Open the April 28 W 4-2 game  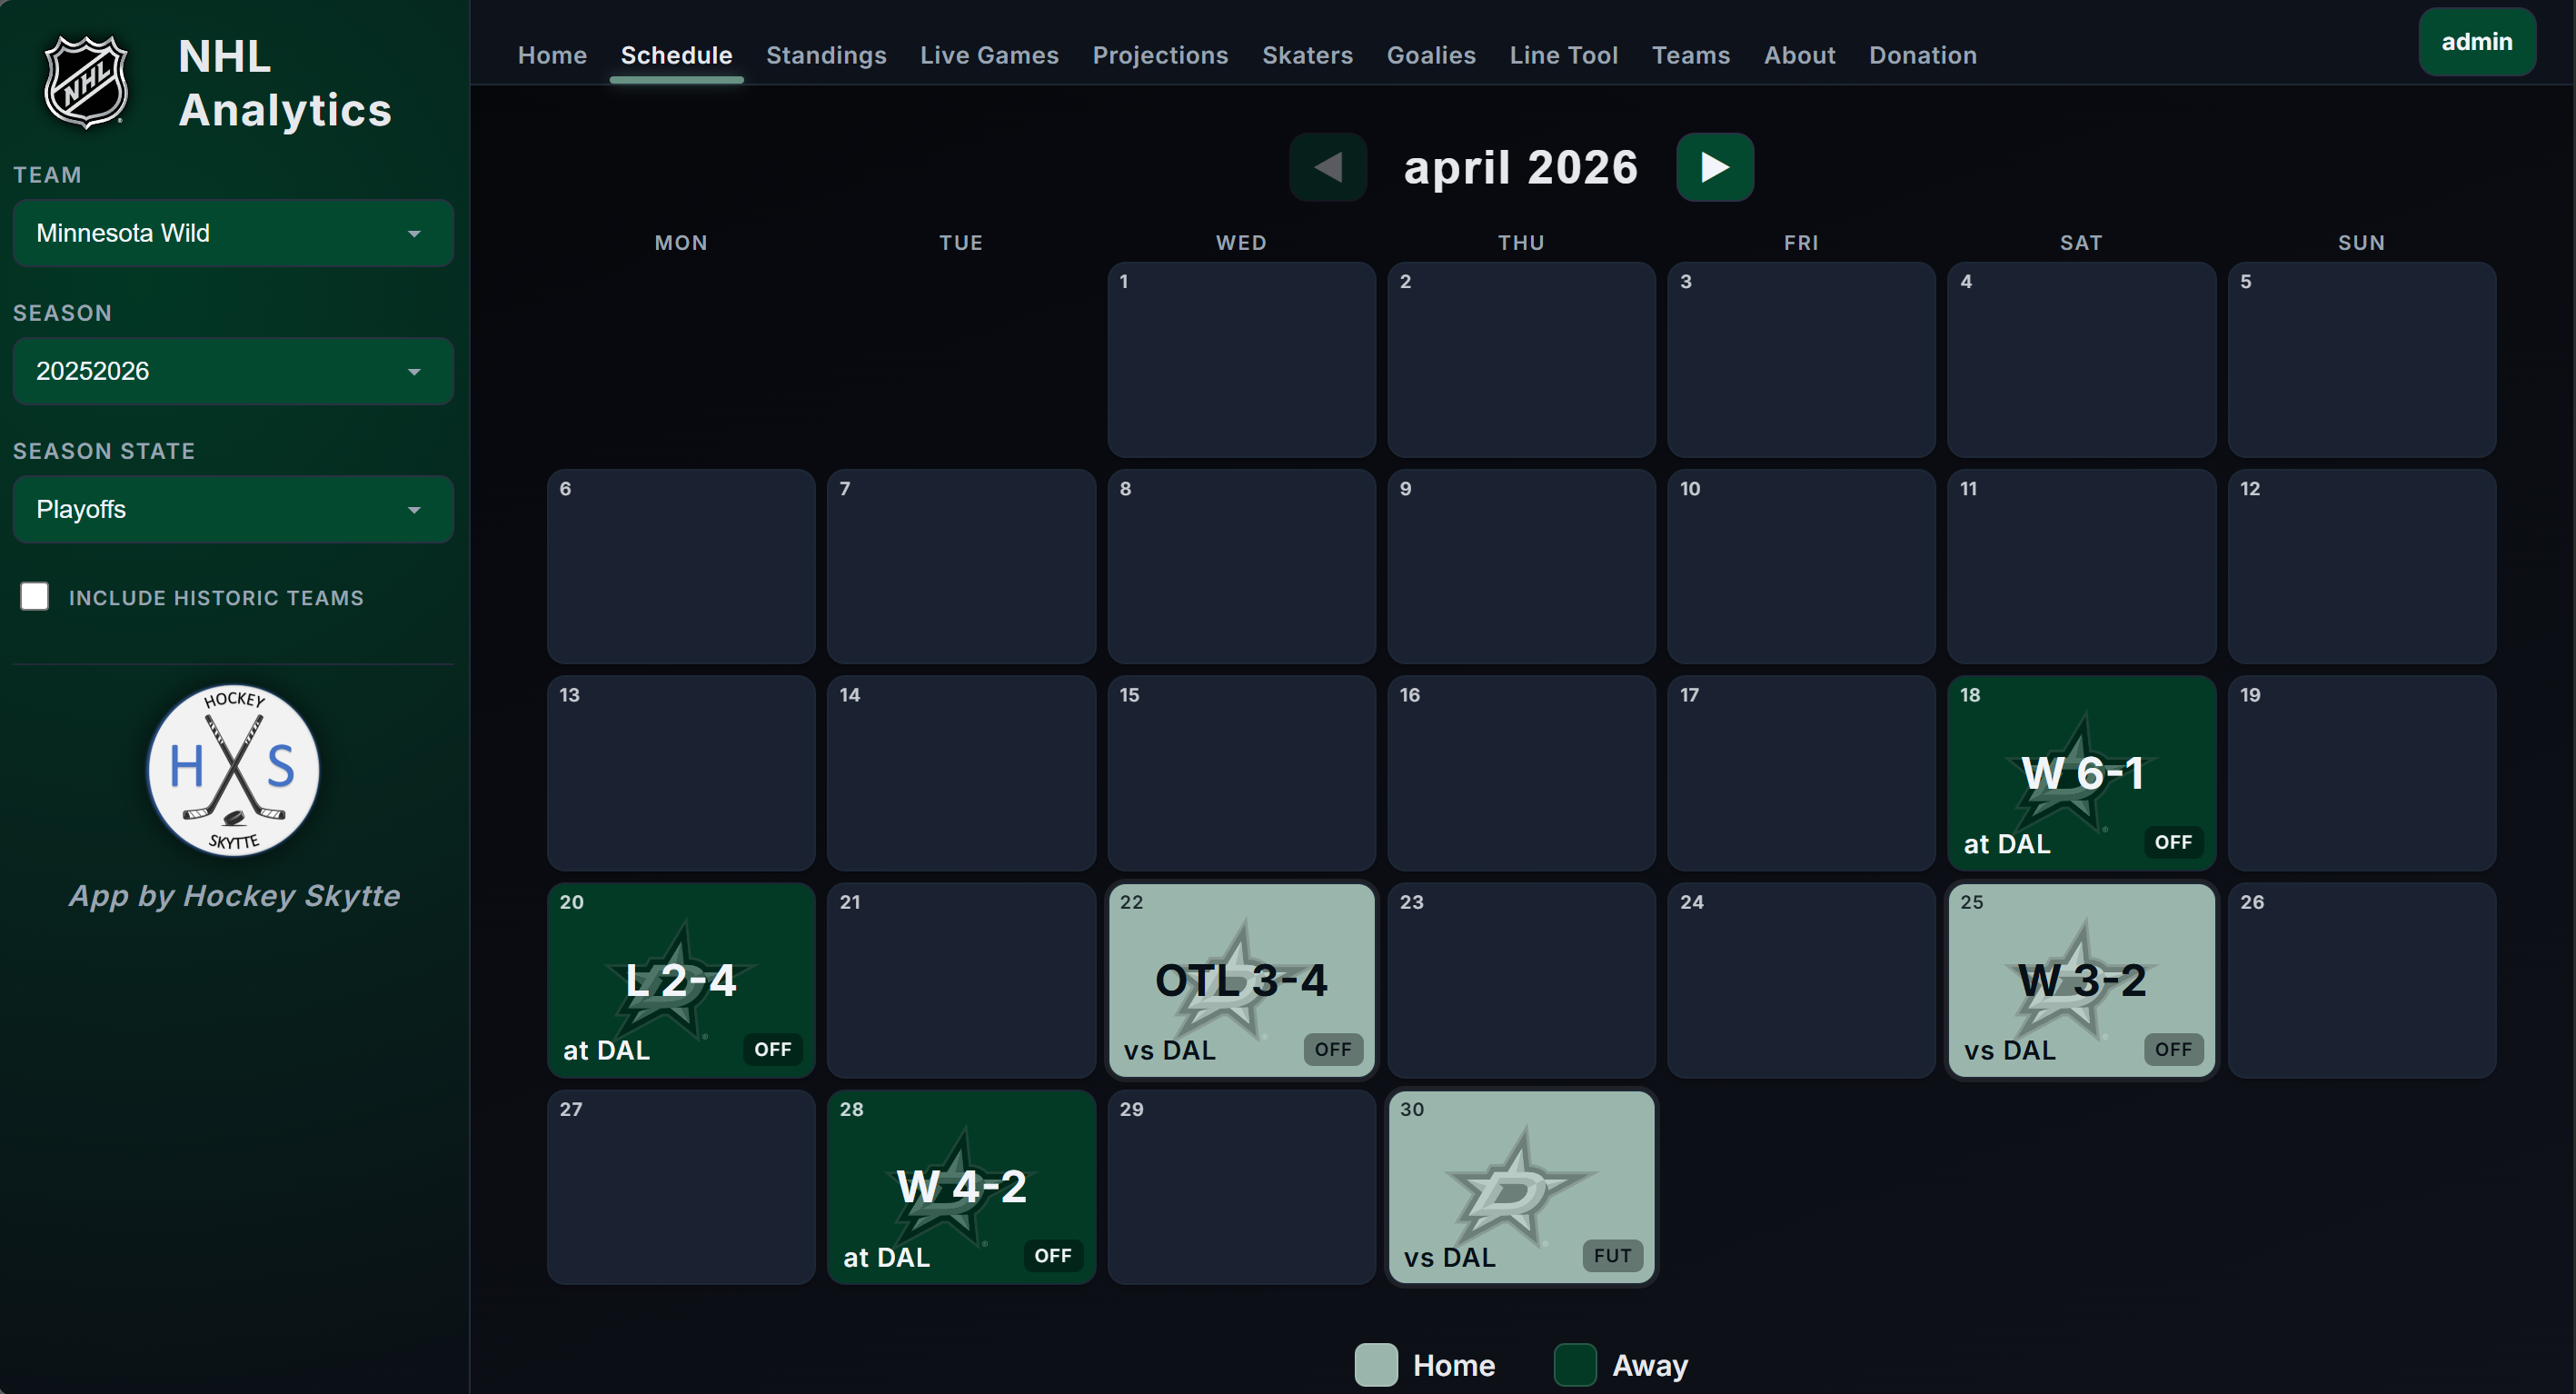(960, 1187)
